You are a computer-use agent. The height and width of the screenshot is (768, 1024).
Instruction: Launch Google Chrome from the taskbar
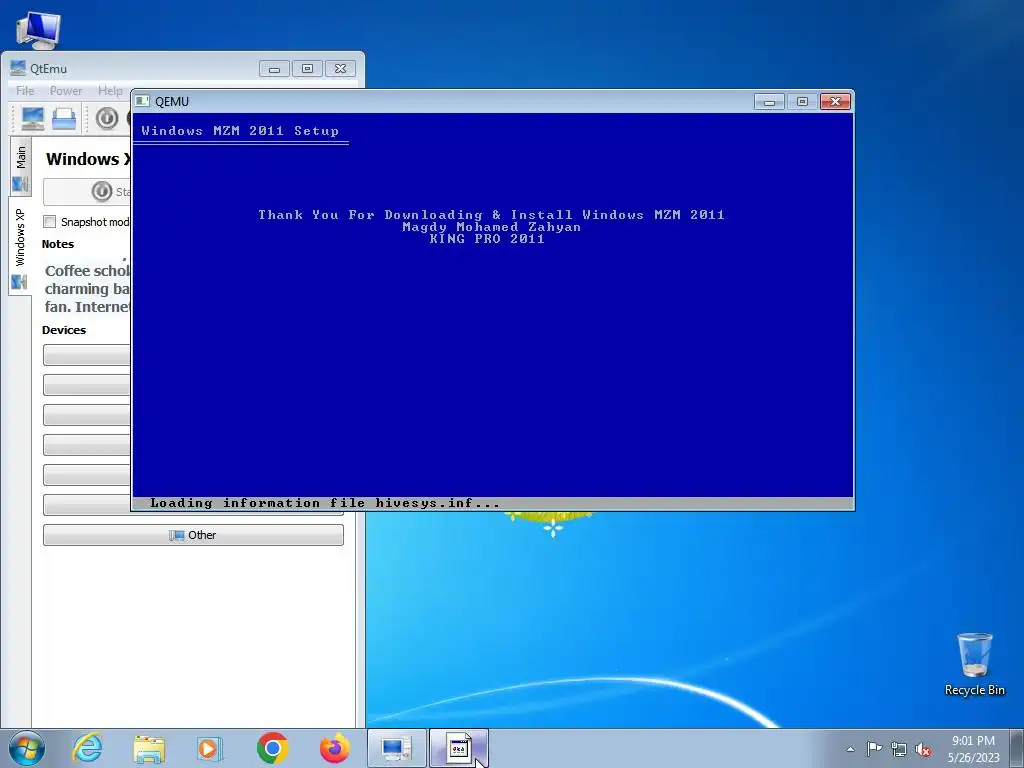(272, 748)
